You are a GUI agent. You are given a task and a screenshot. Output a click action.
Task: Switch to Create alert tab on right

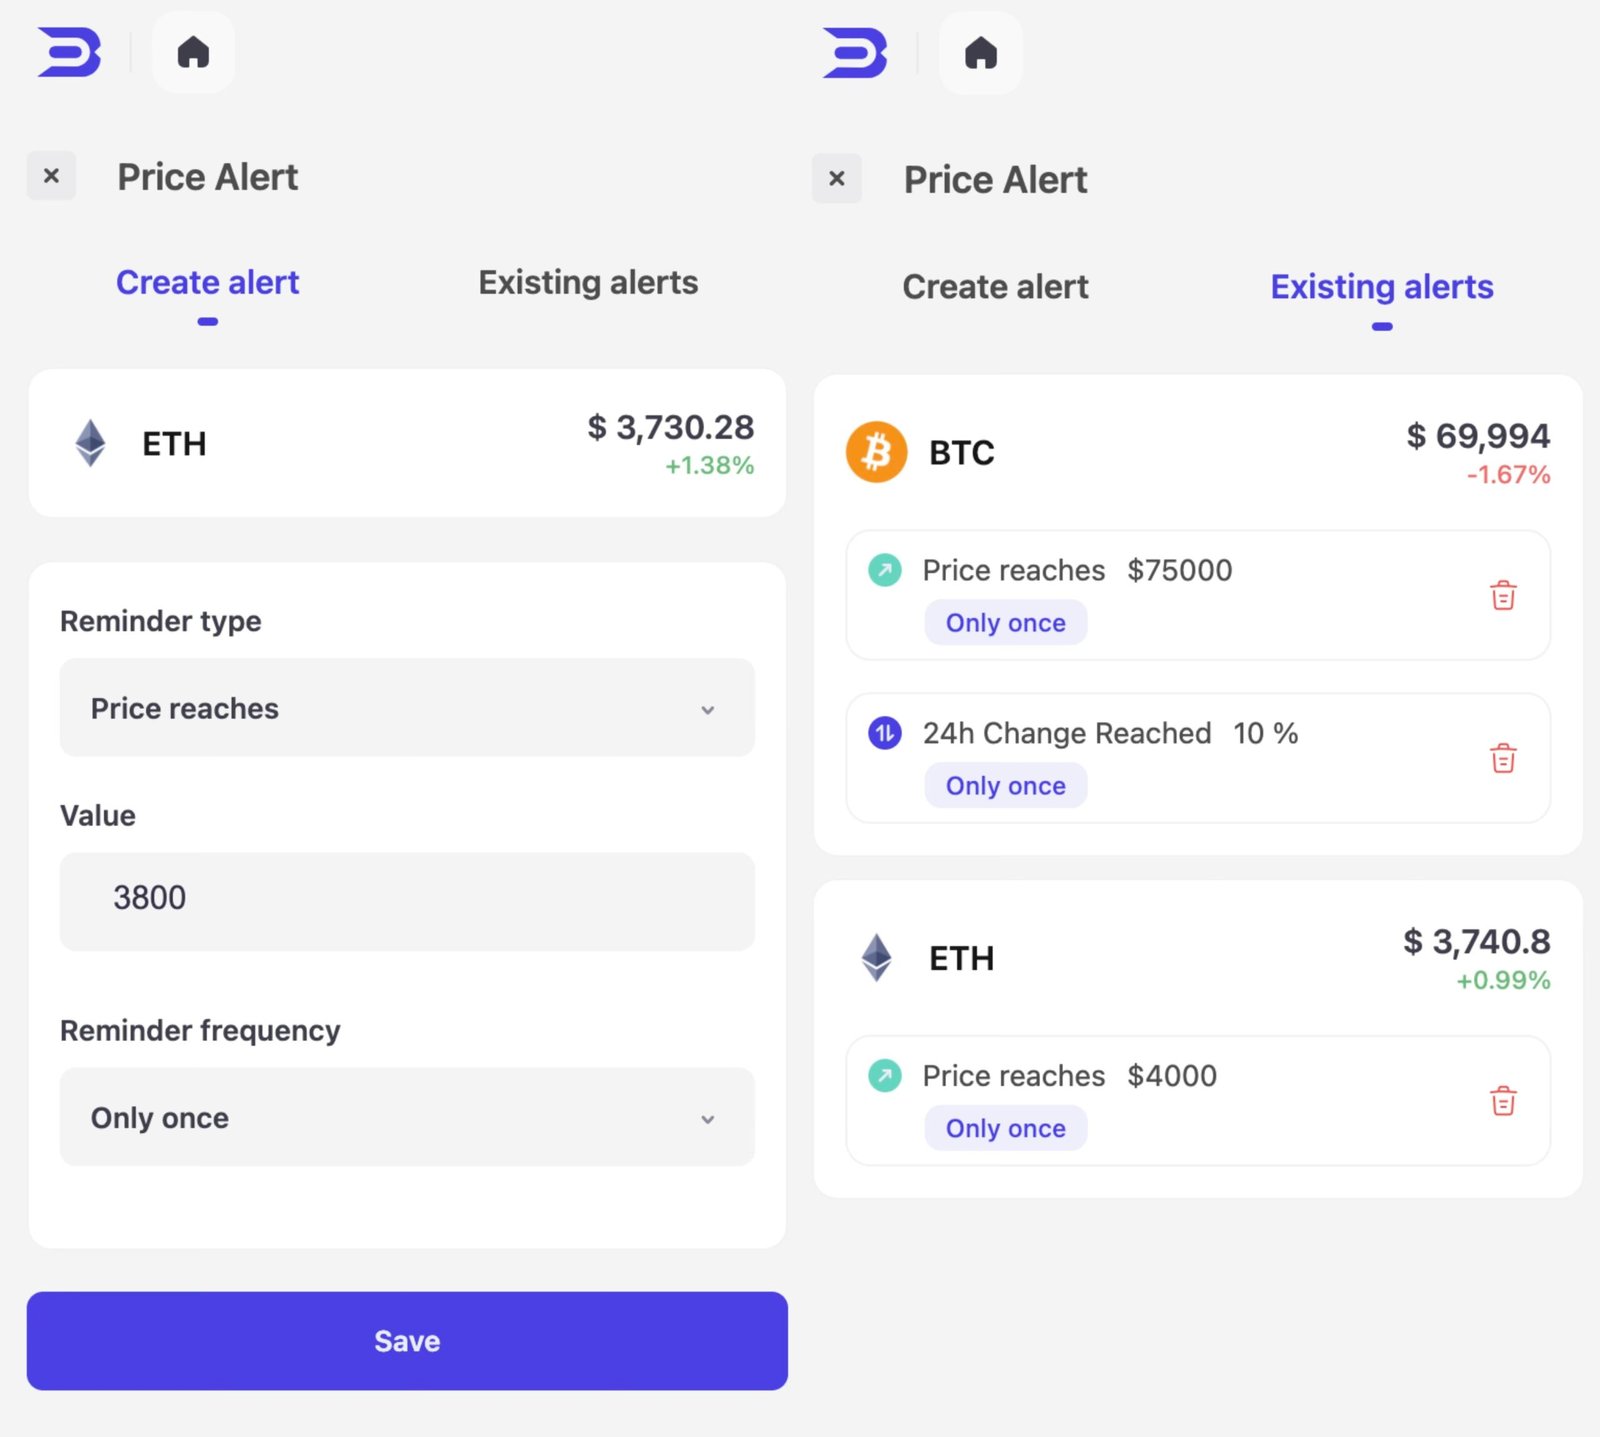click(995, 287)
